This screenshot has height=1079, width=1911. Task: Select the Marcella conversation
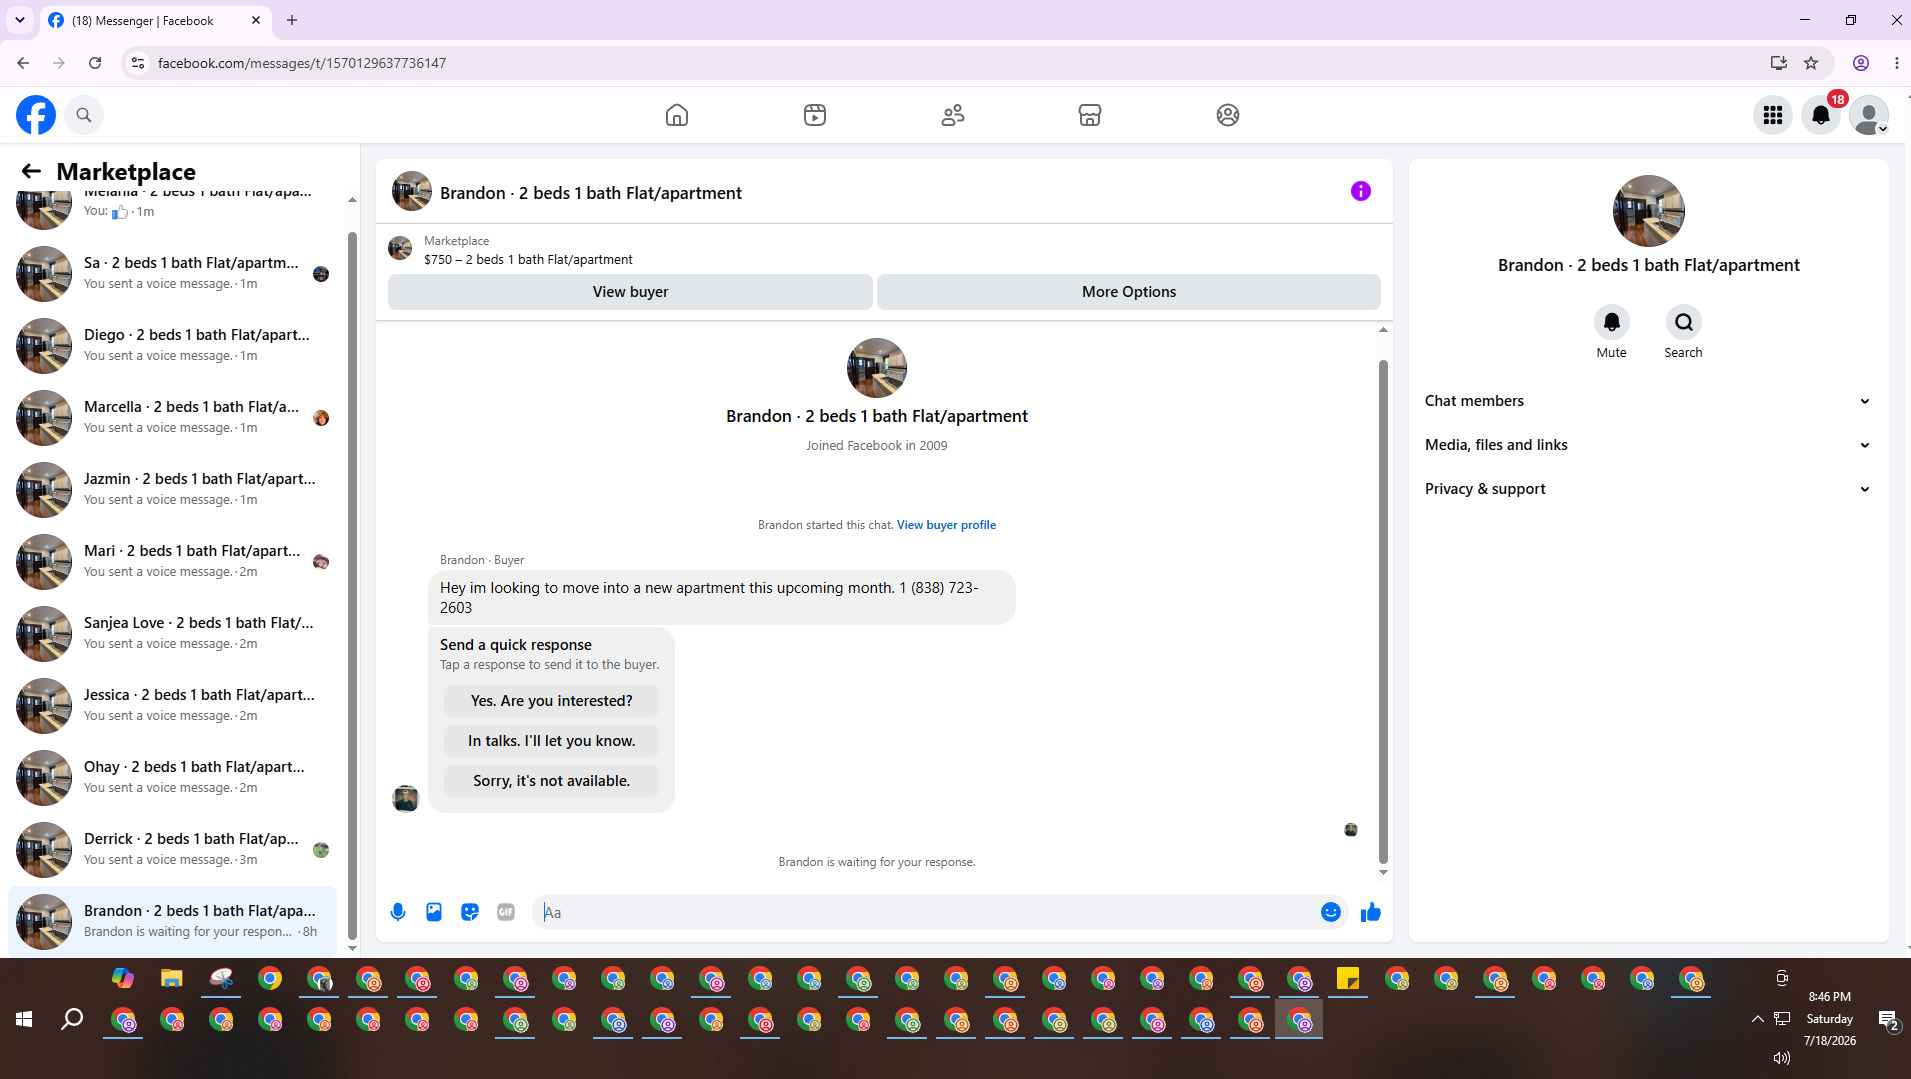(x=172, y=418)
